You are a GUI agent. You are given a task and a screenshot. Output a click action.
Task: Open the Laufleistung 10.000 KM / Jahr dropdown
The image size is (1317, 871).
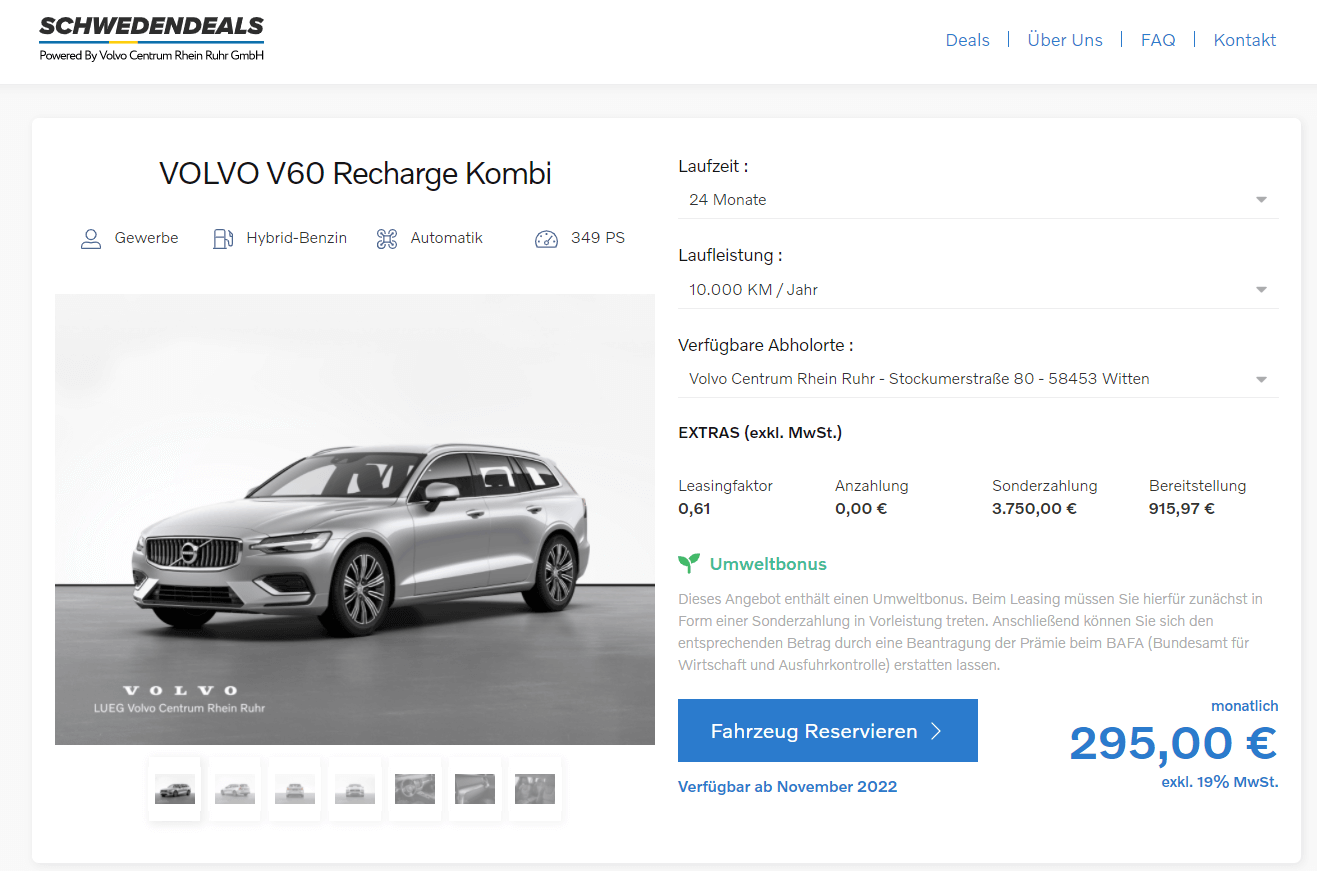point(978,290)
